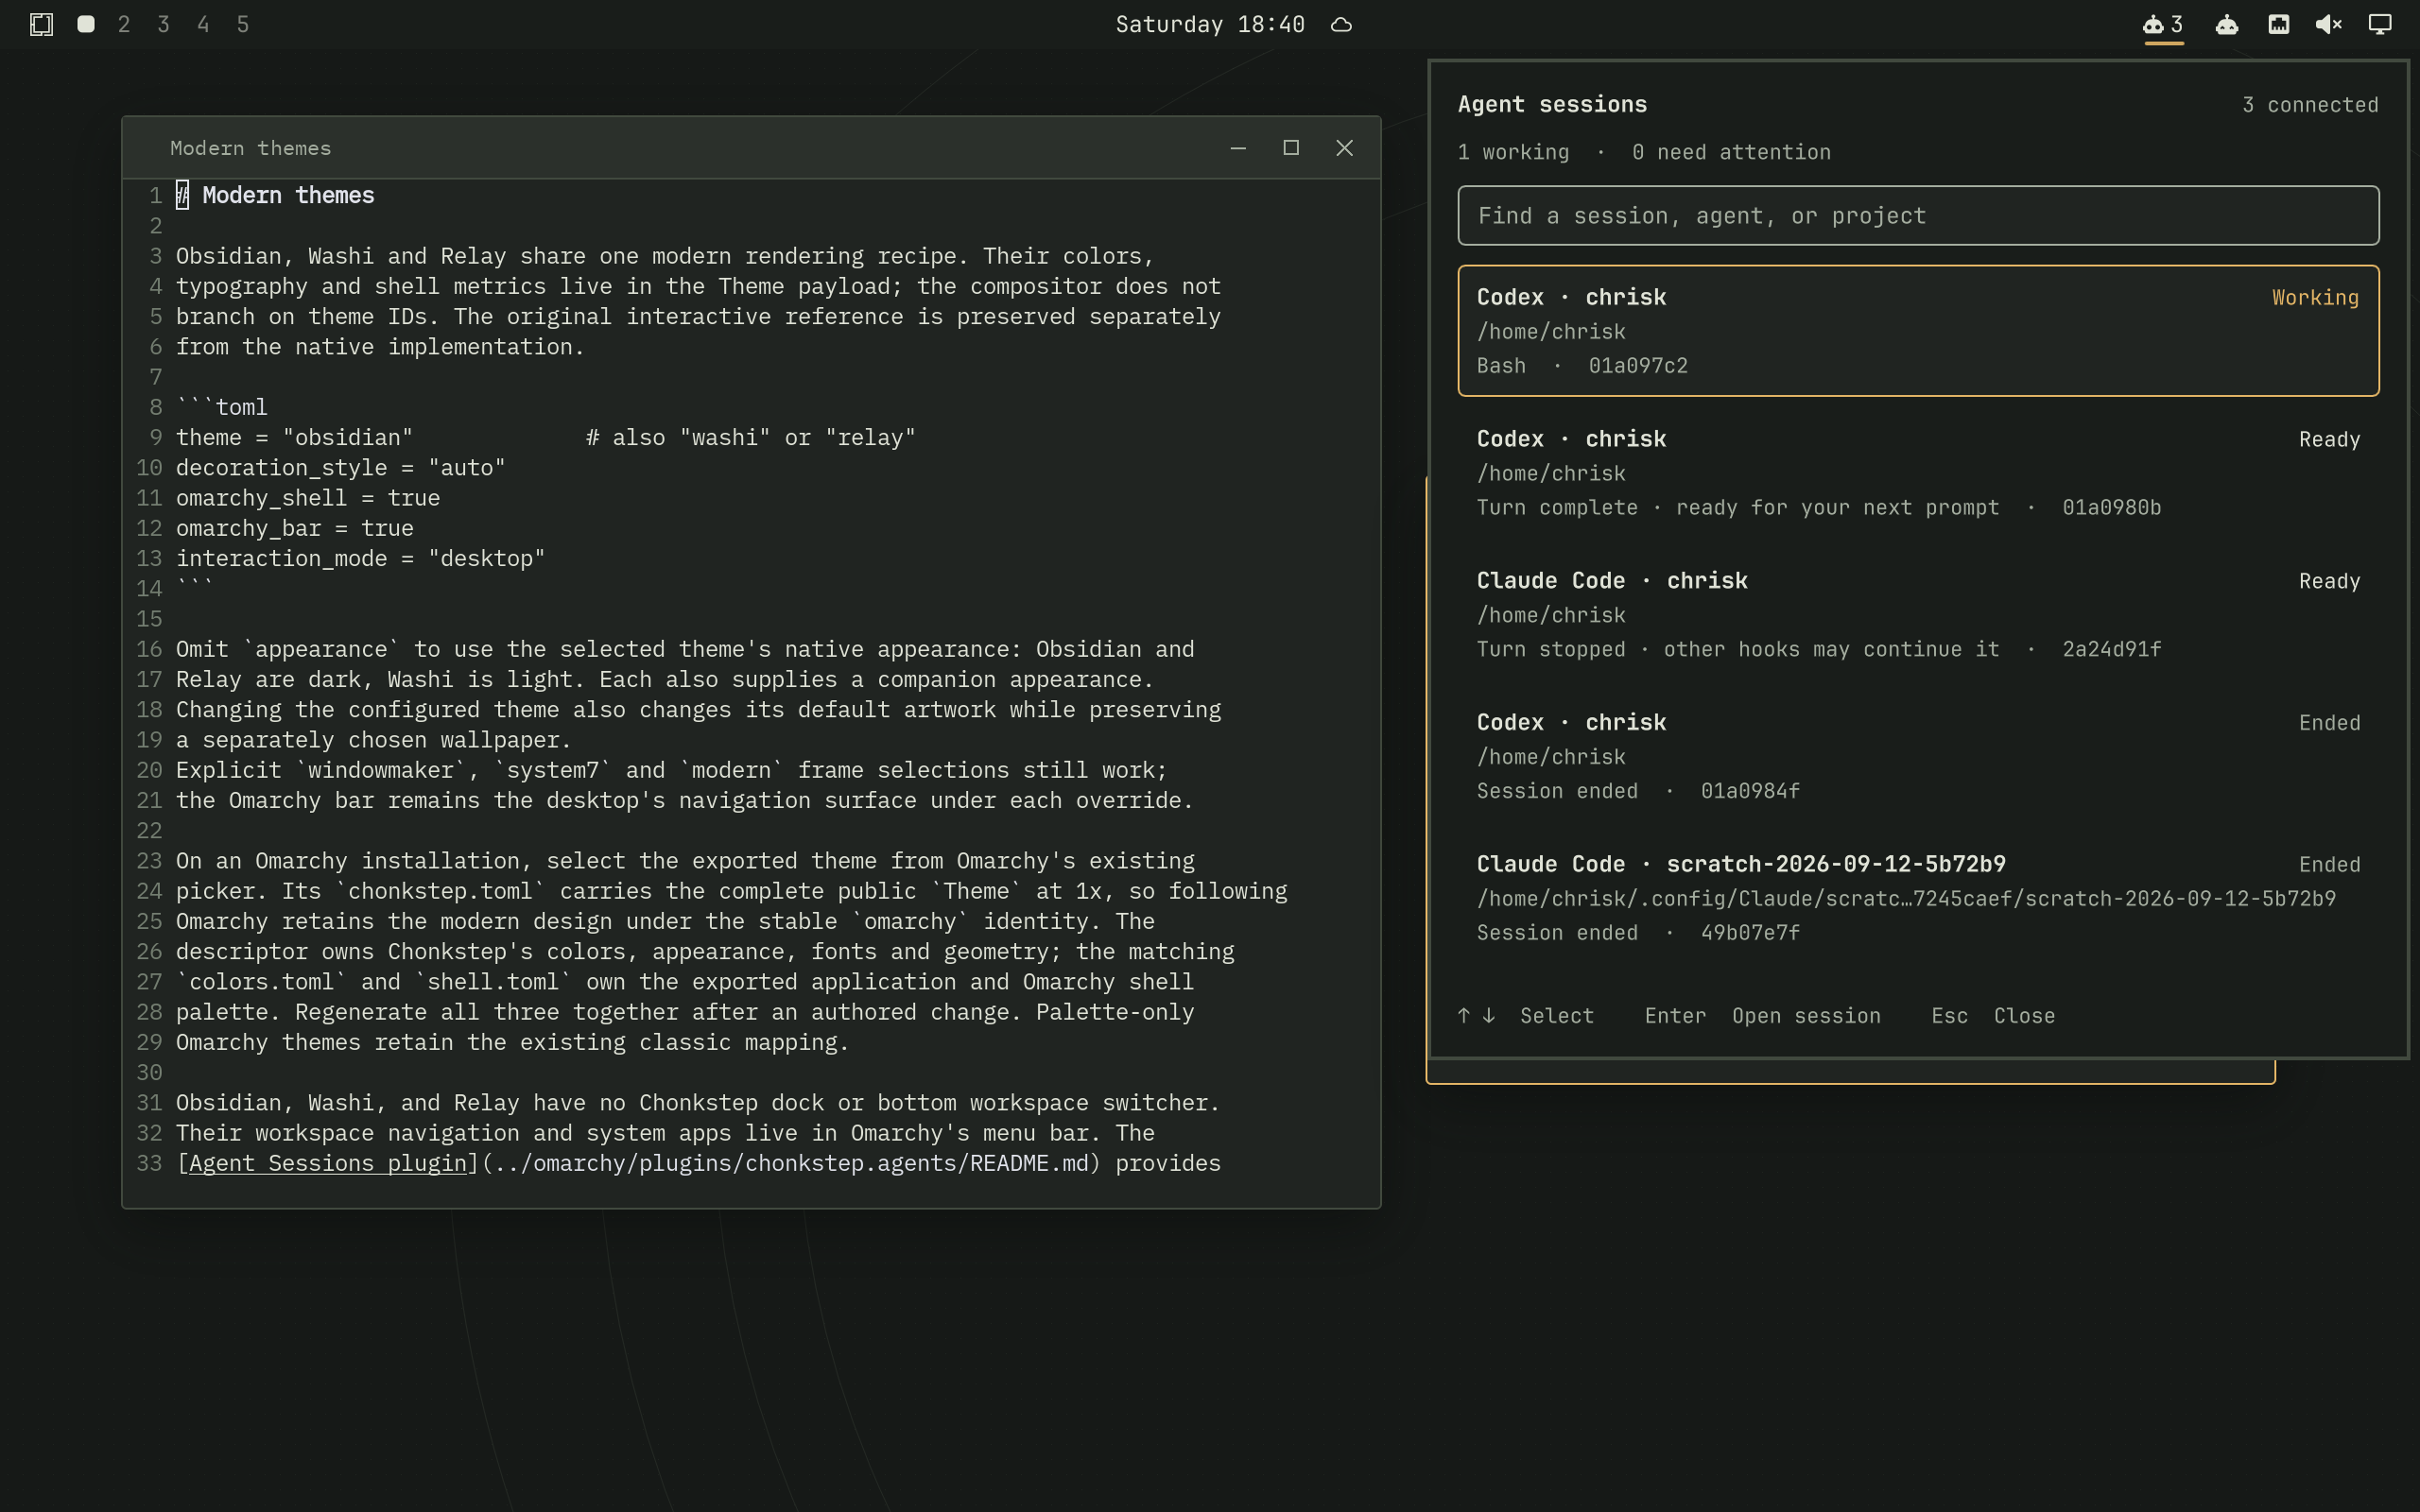Click the Select arrows hint
The image size is (2420, 1512).
click(1526, 1016)
